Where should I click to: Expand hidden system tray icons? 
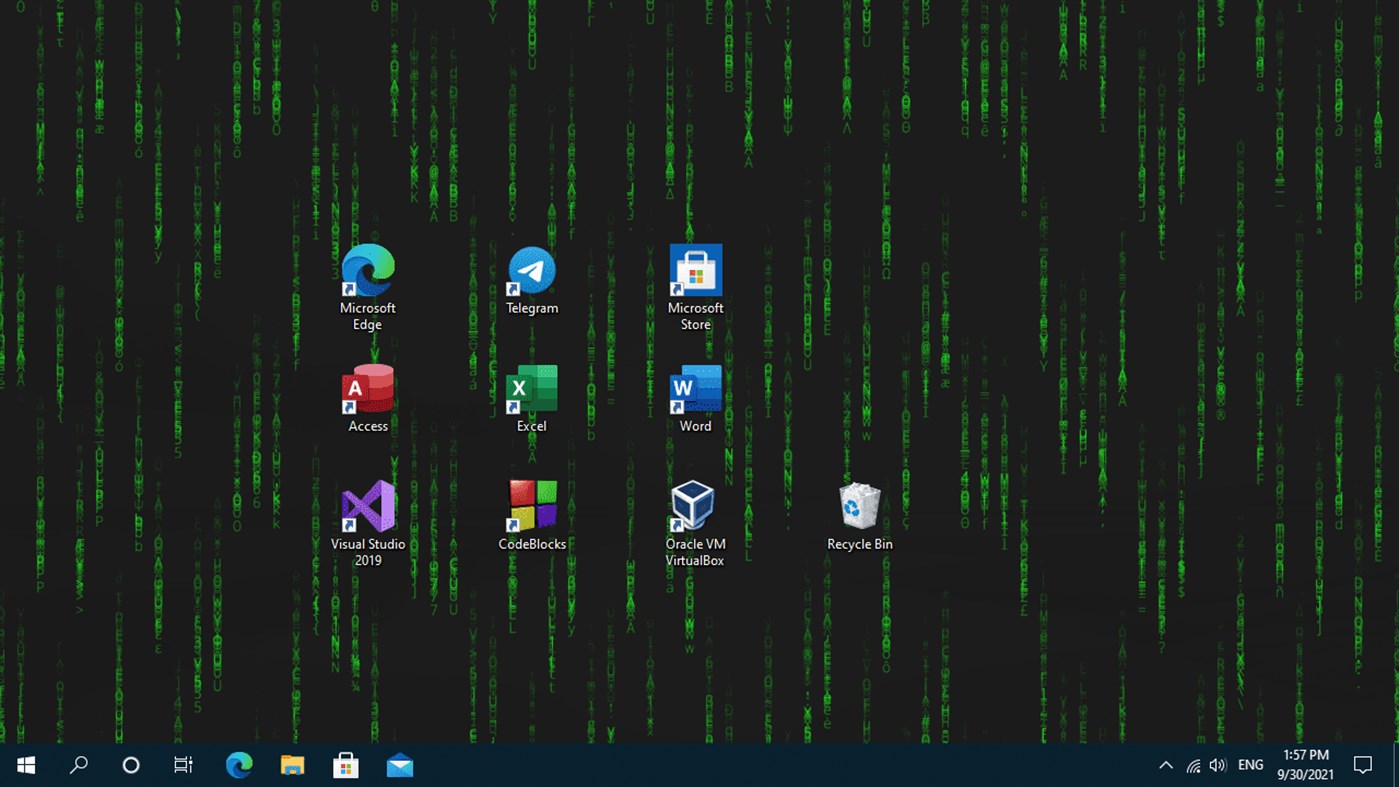[1165, 764]
